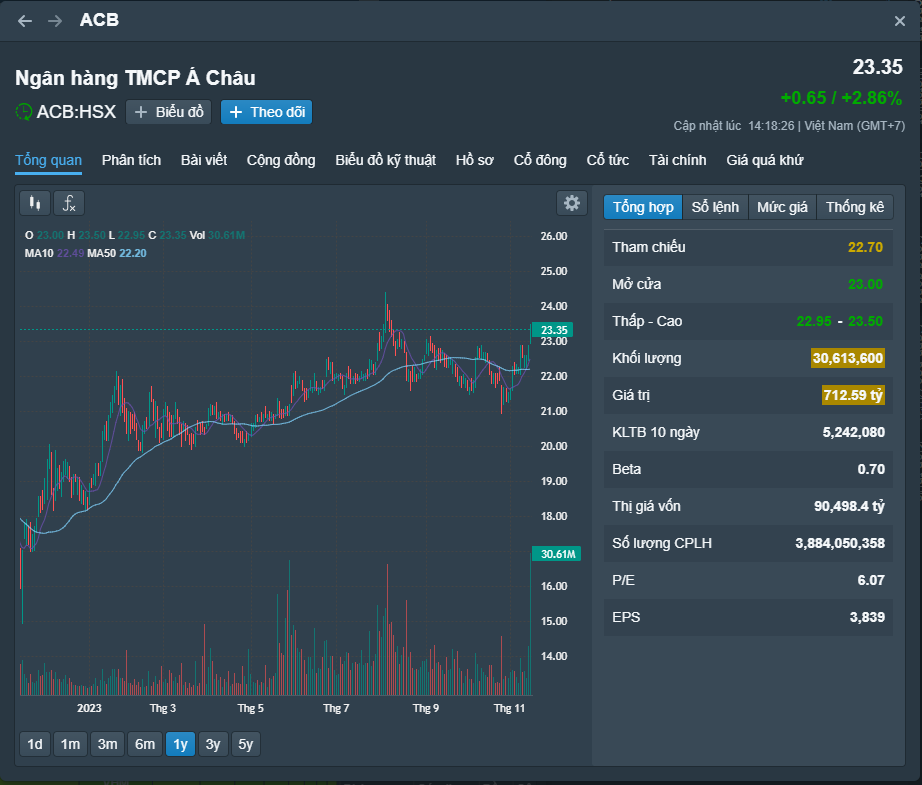Open the Biểu đồ kỹ thuật tab
922x785 pixels.
tap(386, 160)
